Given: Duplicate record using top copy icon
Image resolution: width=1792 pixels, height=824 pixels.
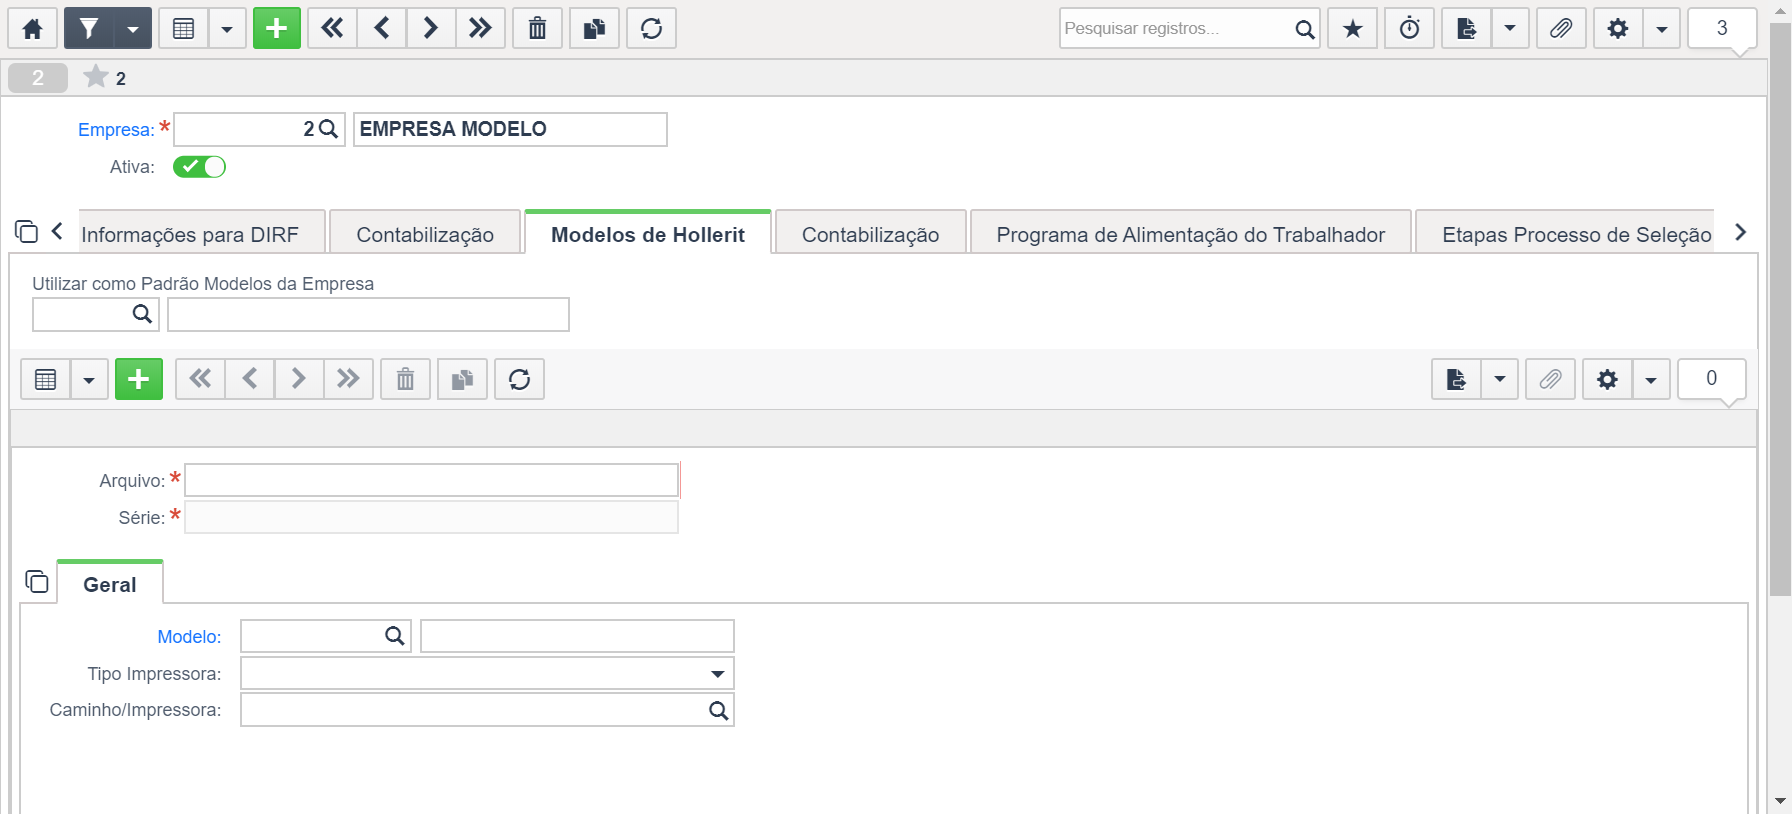Looking at the screenshot, I should point(594,28).
